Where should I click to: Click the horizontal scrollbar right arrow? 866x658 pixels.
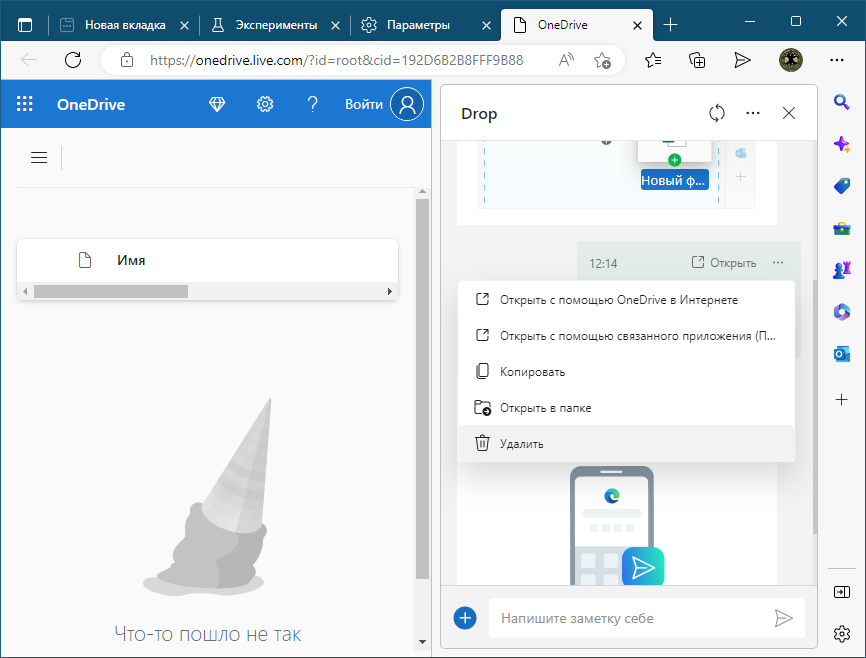389,291
